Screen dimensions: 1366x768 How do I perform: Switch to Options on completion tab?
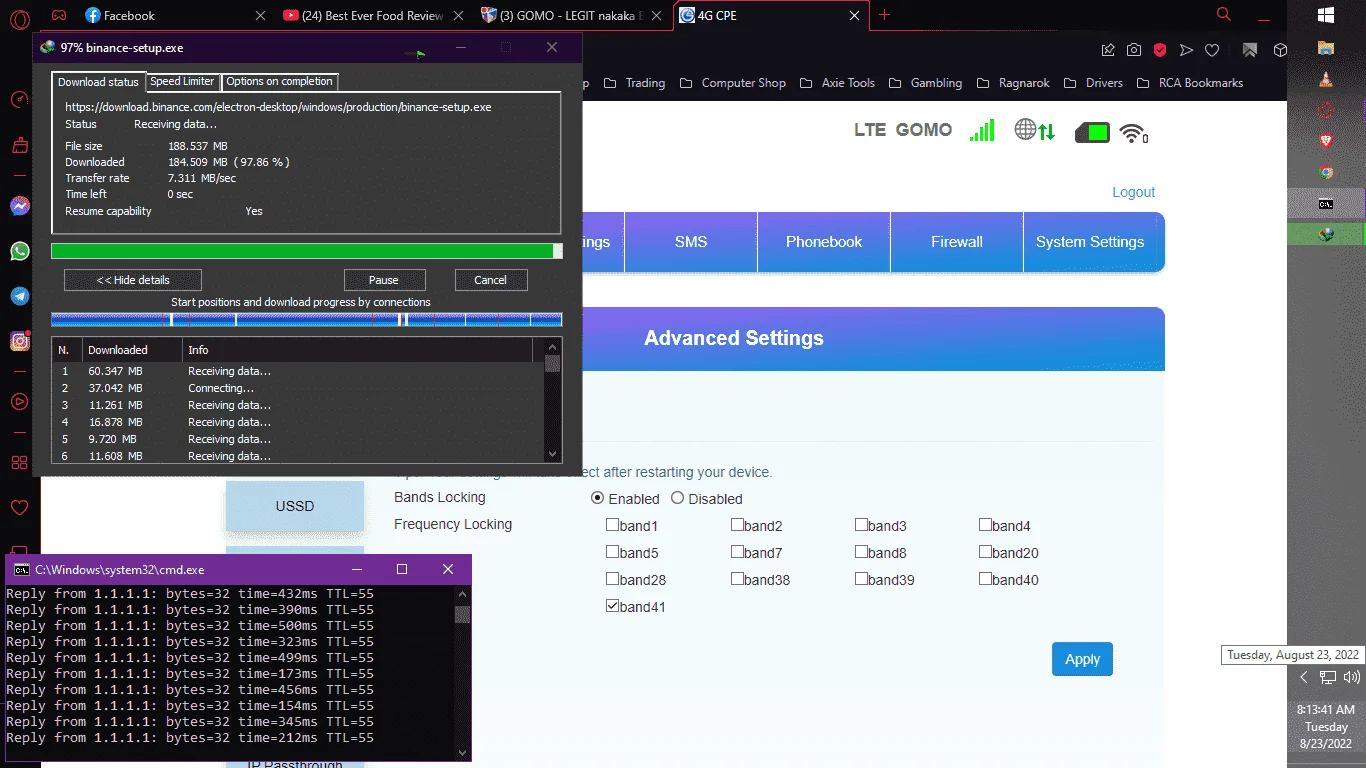pos(279,82)
